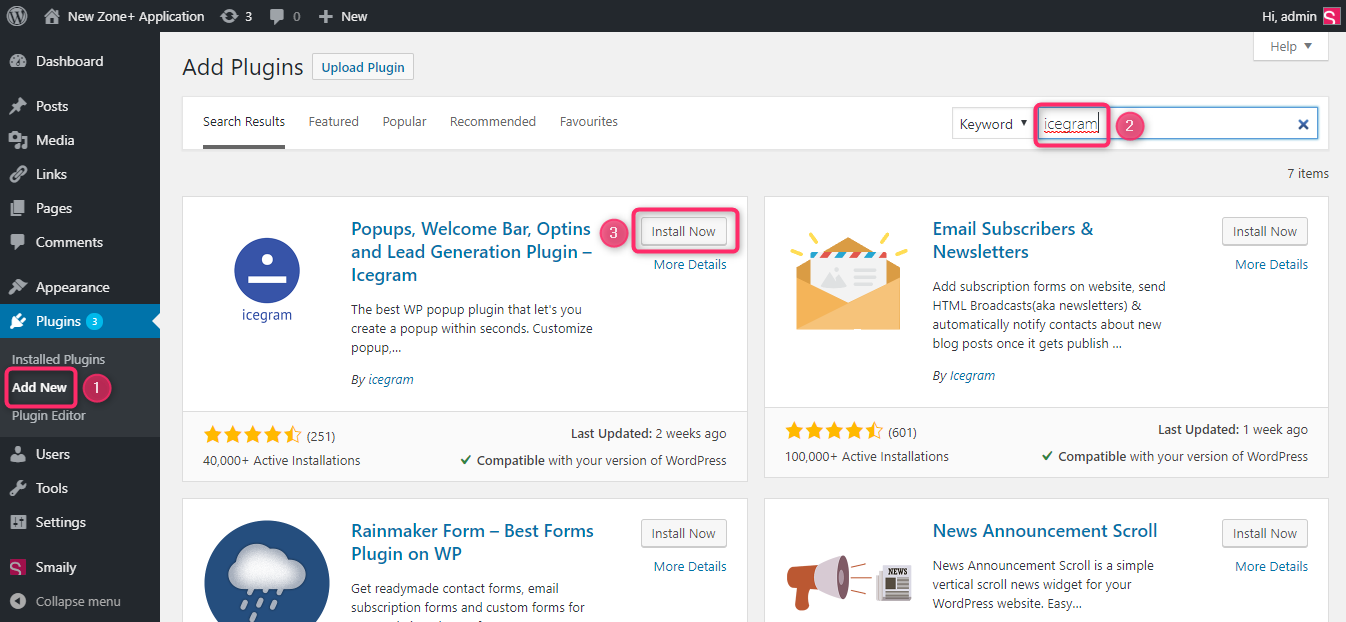Open the Popups, Welcome Bar, Optins title link
The height and width of the screenshot is (622, 1346).
click(x=471, y=252)
